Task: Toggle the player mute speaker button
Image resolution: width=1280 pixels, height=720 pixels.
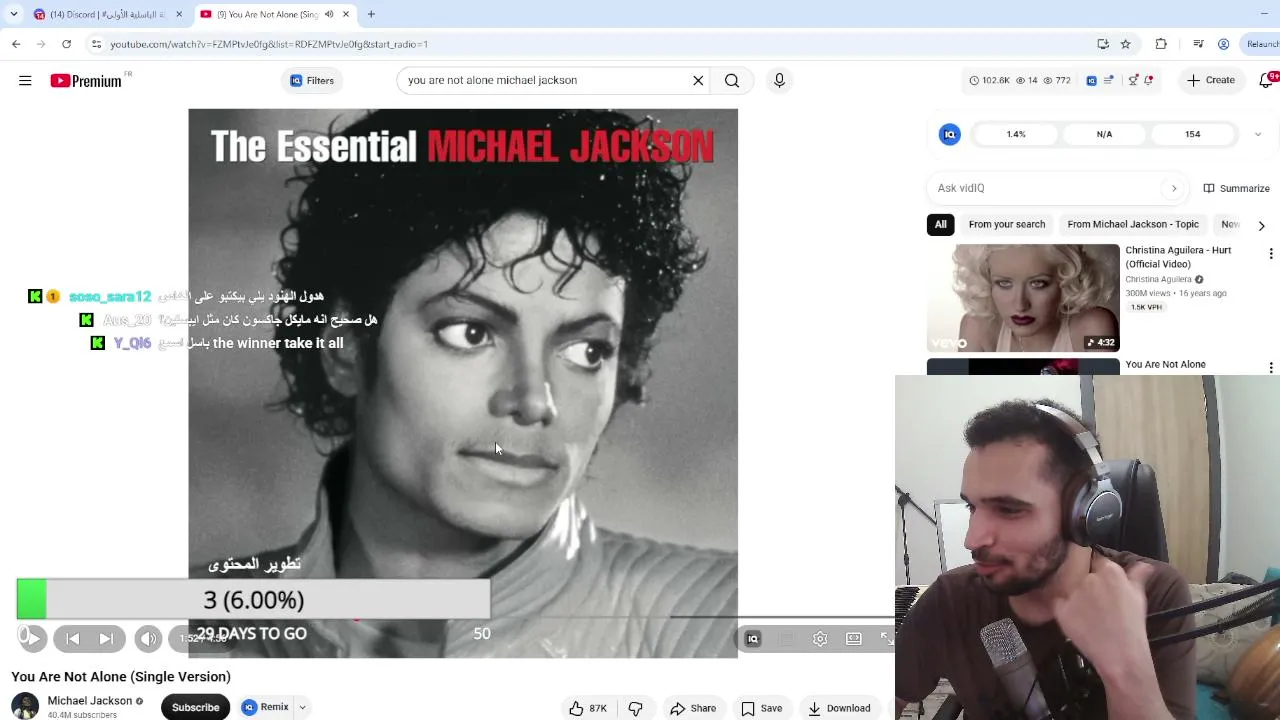Action: [x=148, y=639]
